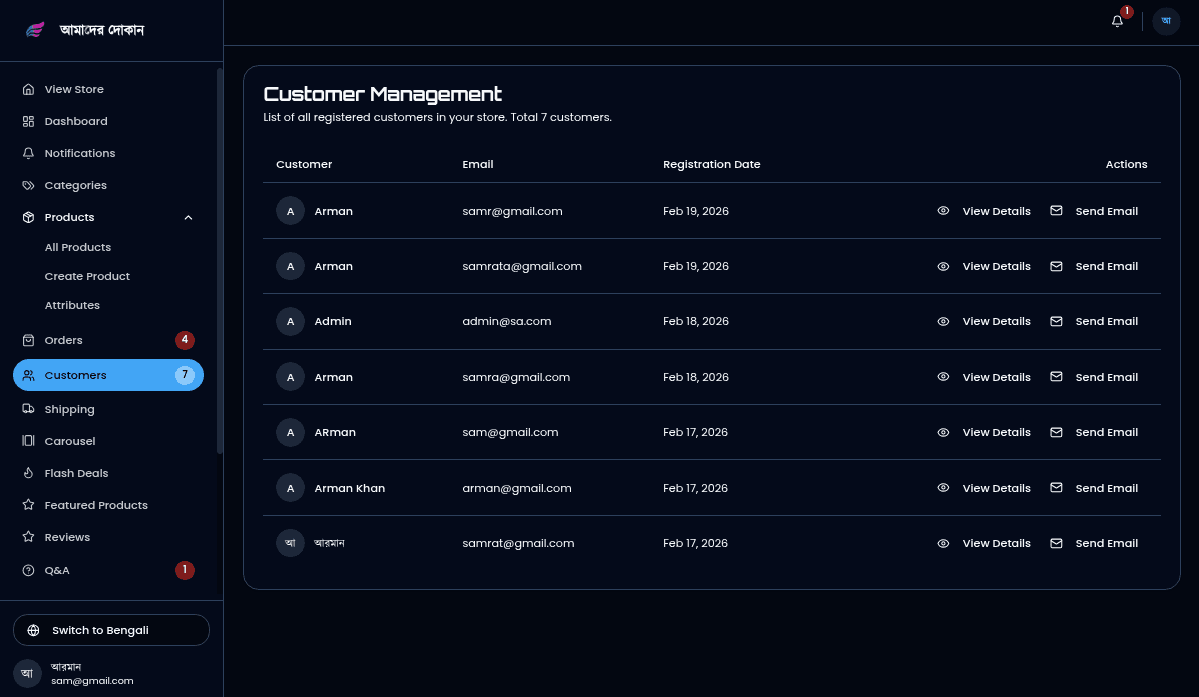Click the View Details eye icon for Arman Khan
The width and height of the screenshot is (1199, 697).
coord(943,488)
